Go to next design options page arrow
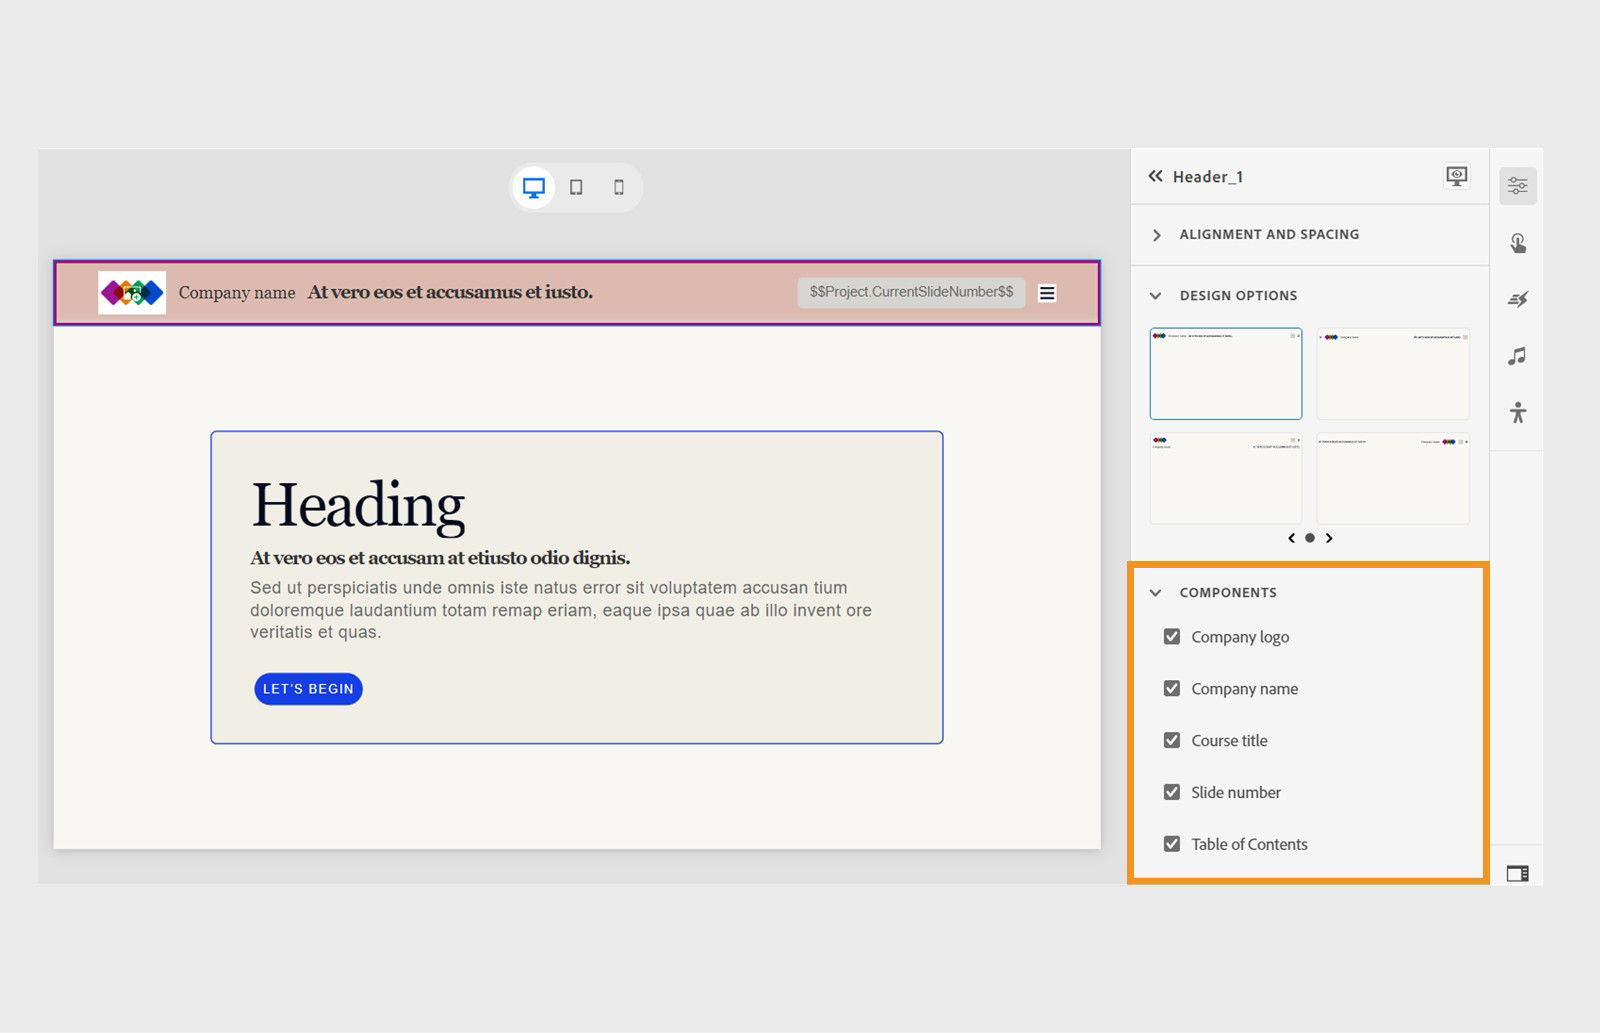Viewport: 1600px width, 1033px height. point(1329,538)
